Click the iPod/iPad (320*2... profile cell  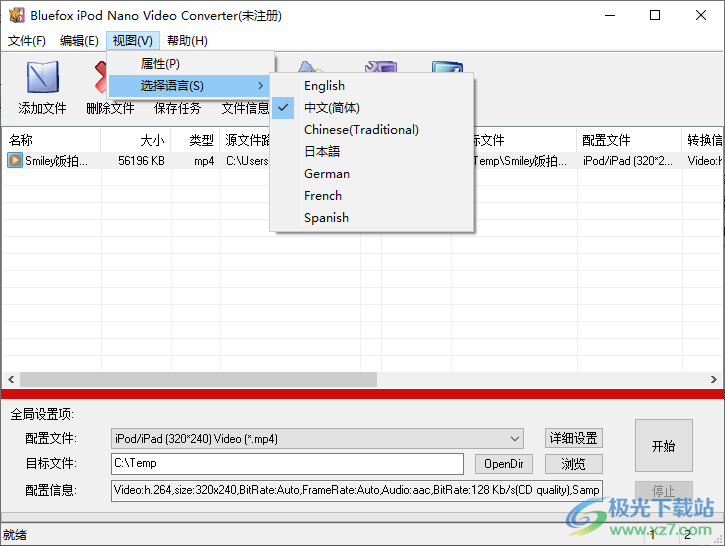tap(627, 161)
